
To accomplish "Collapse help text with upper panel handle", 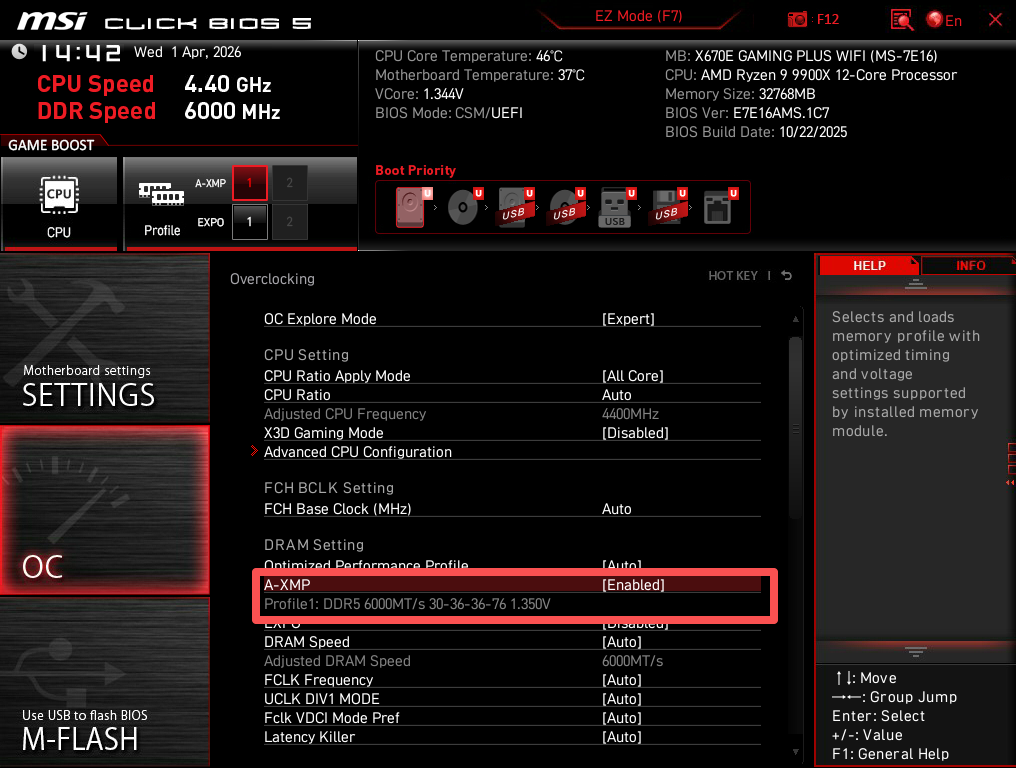I will click(x=916, y=284).
